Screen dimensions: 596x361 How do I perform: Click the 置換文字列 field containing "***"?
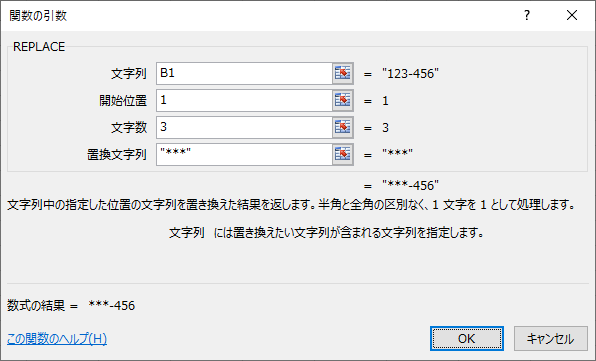244,154
